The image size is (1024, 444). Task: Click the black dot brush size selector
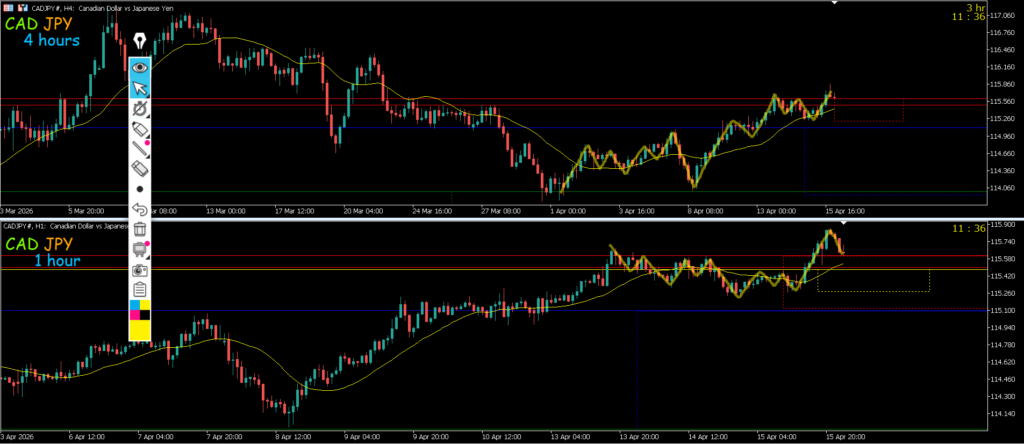[140, 189]
